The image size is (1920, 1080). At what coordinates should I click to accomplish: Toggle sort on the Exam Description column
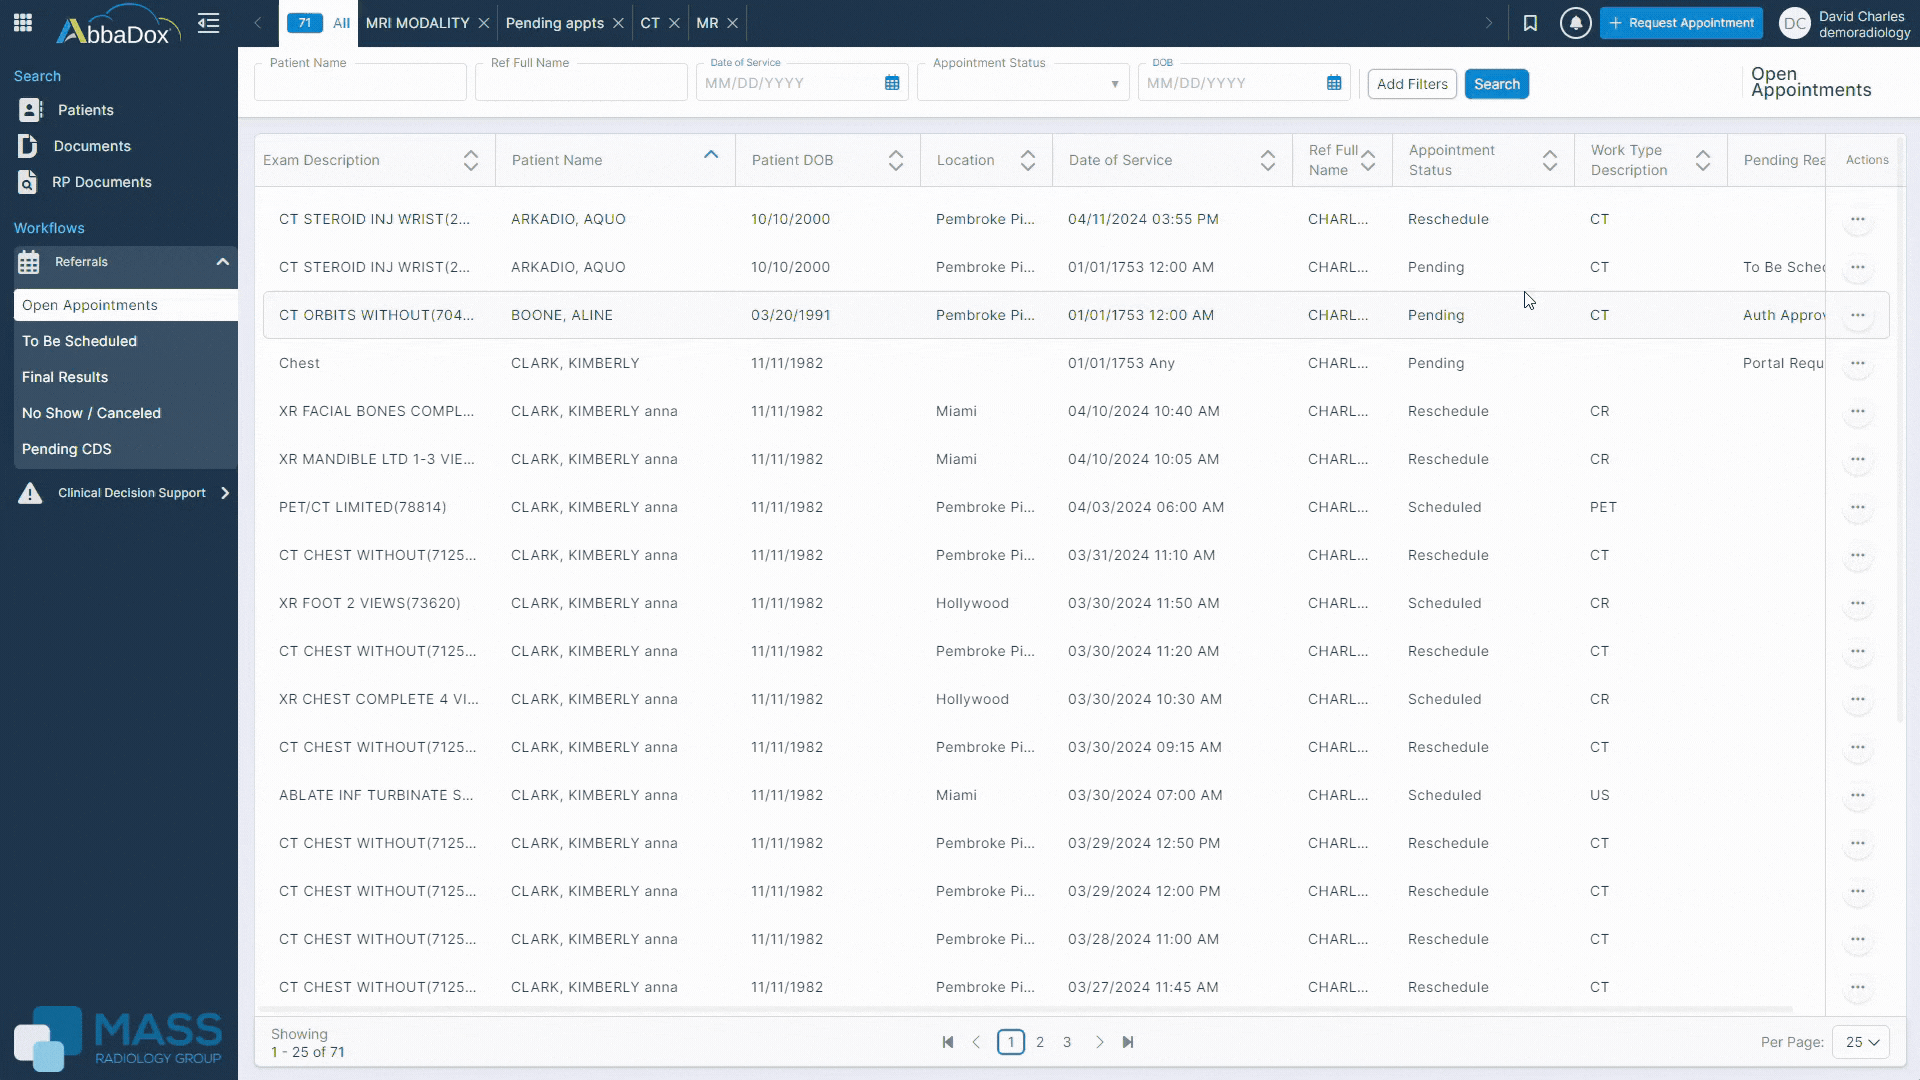(469, 159)
